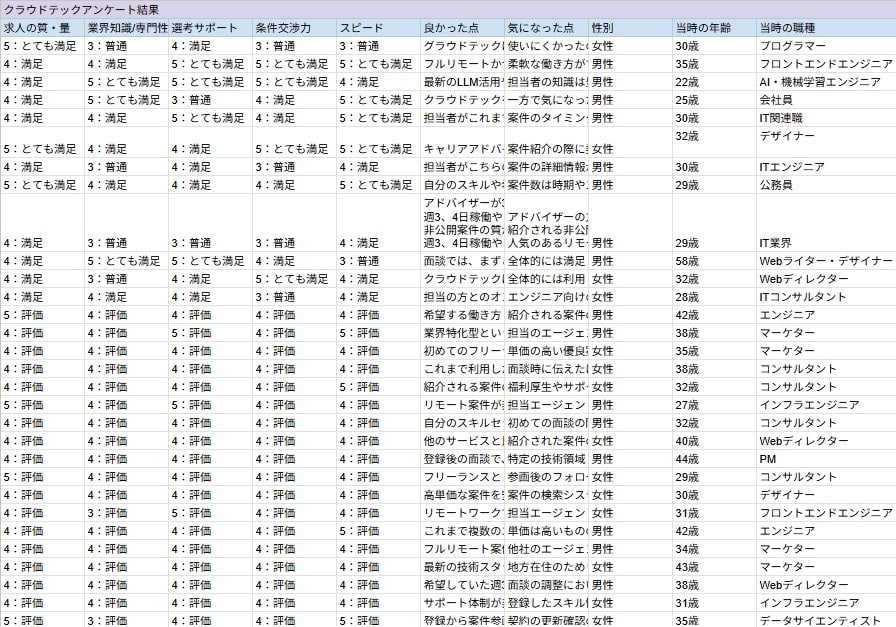The height and width of the screenshot is (627, 896).
Task: Select the top-row 5：とても満足 rating cell
Action: (40, 44)
